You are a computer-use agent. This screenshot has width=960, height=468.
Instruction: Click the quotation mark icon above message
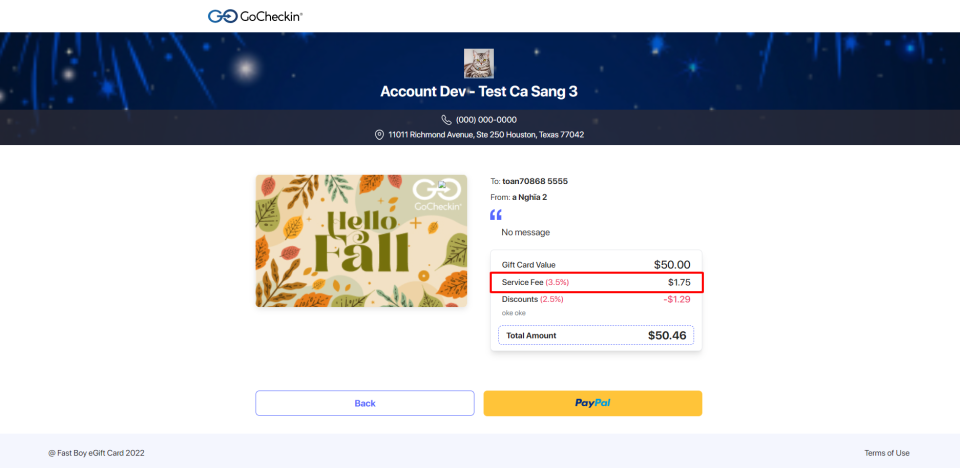coord(496,215)
